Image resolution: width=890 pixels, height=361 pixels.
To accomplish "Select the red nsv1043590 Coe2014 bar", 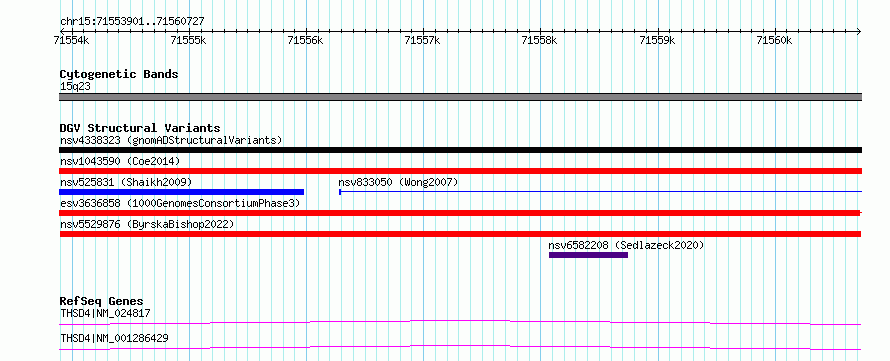I will pyautogui.click(x=460, y=171).
